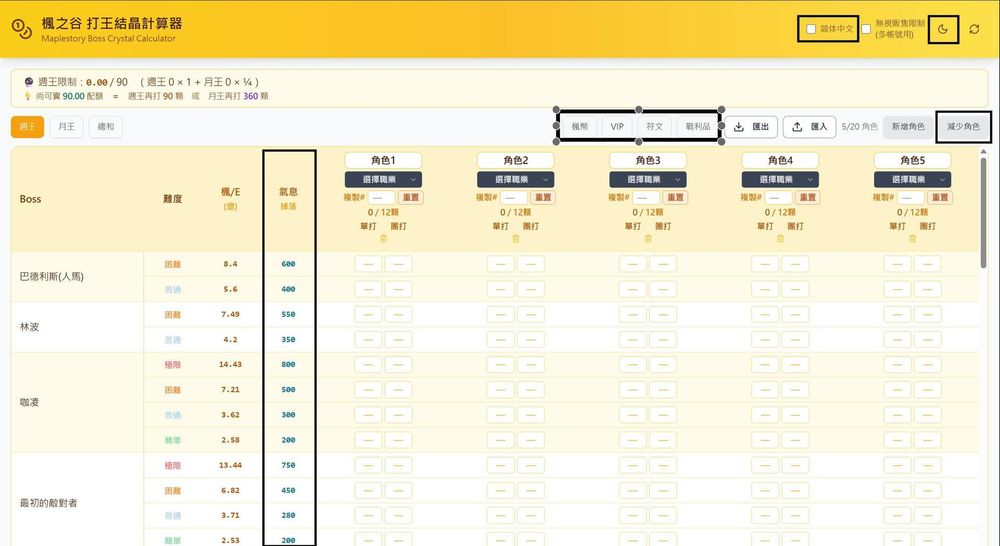1000x546 pixels.
Task: Click the coin logo beside 楓之谷 title
Action: pyautogui.click(x=22, y=29)
